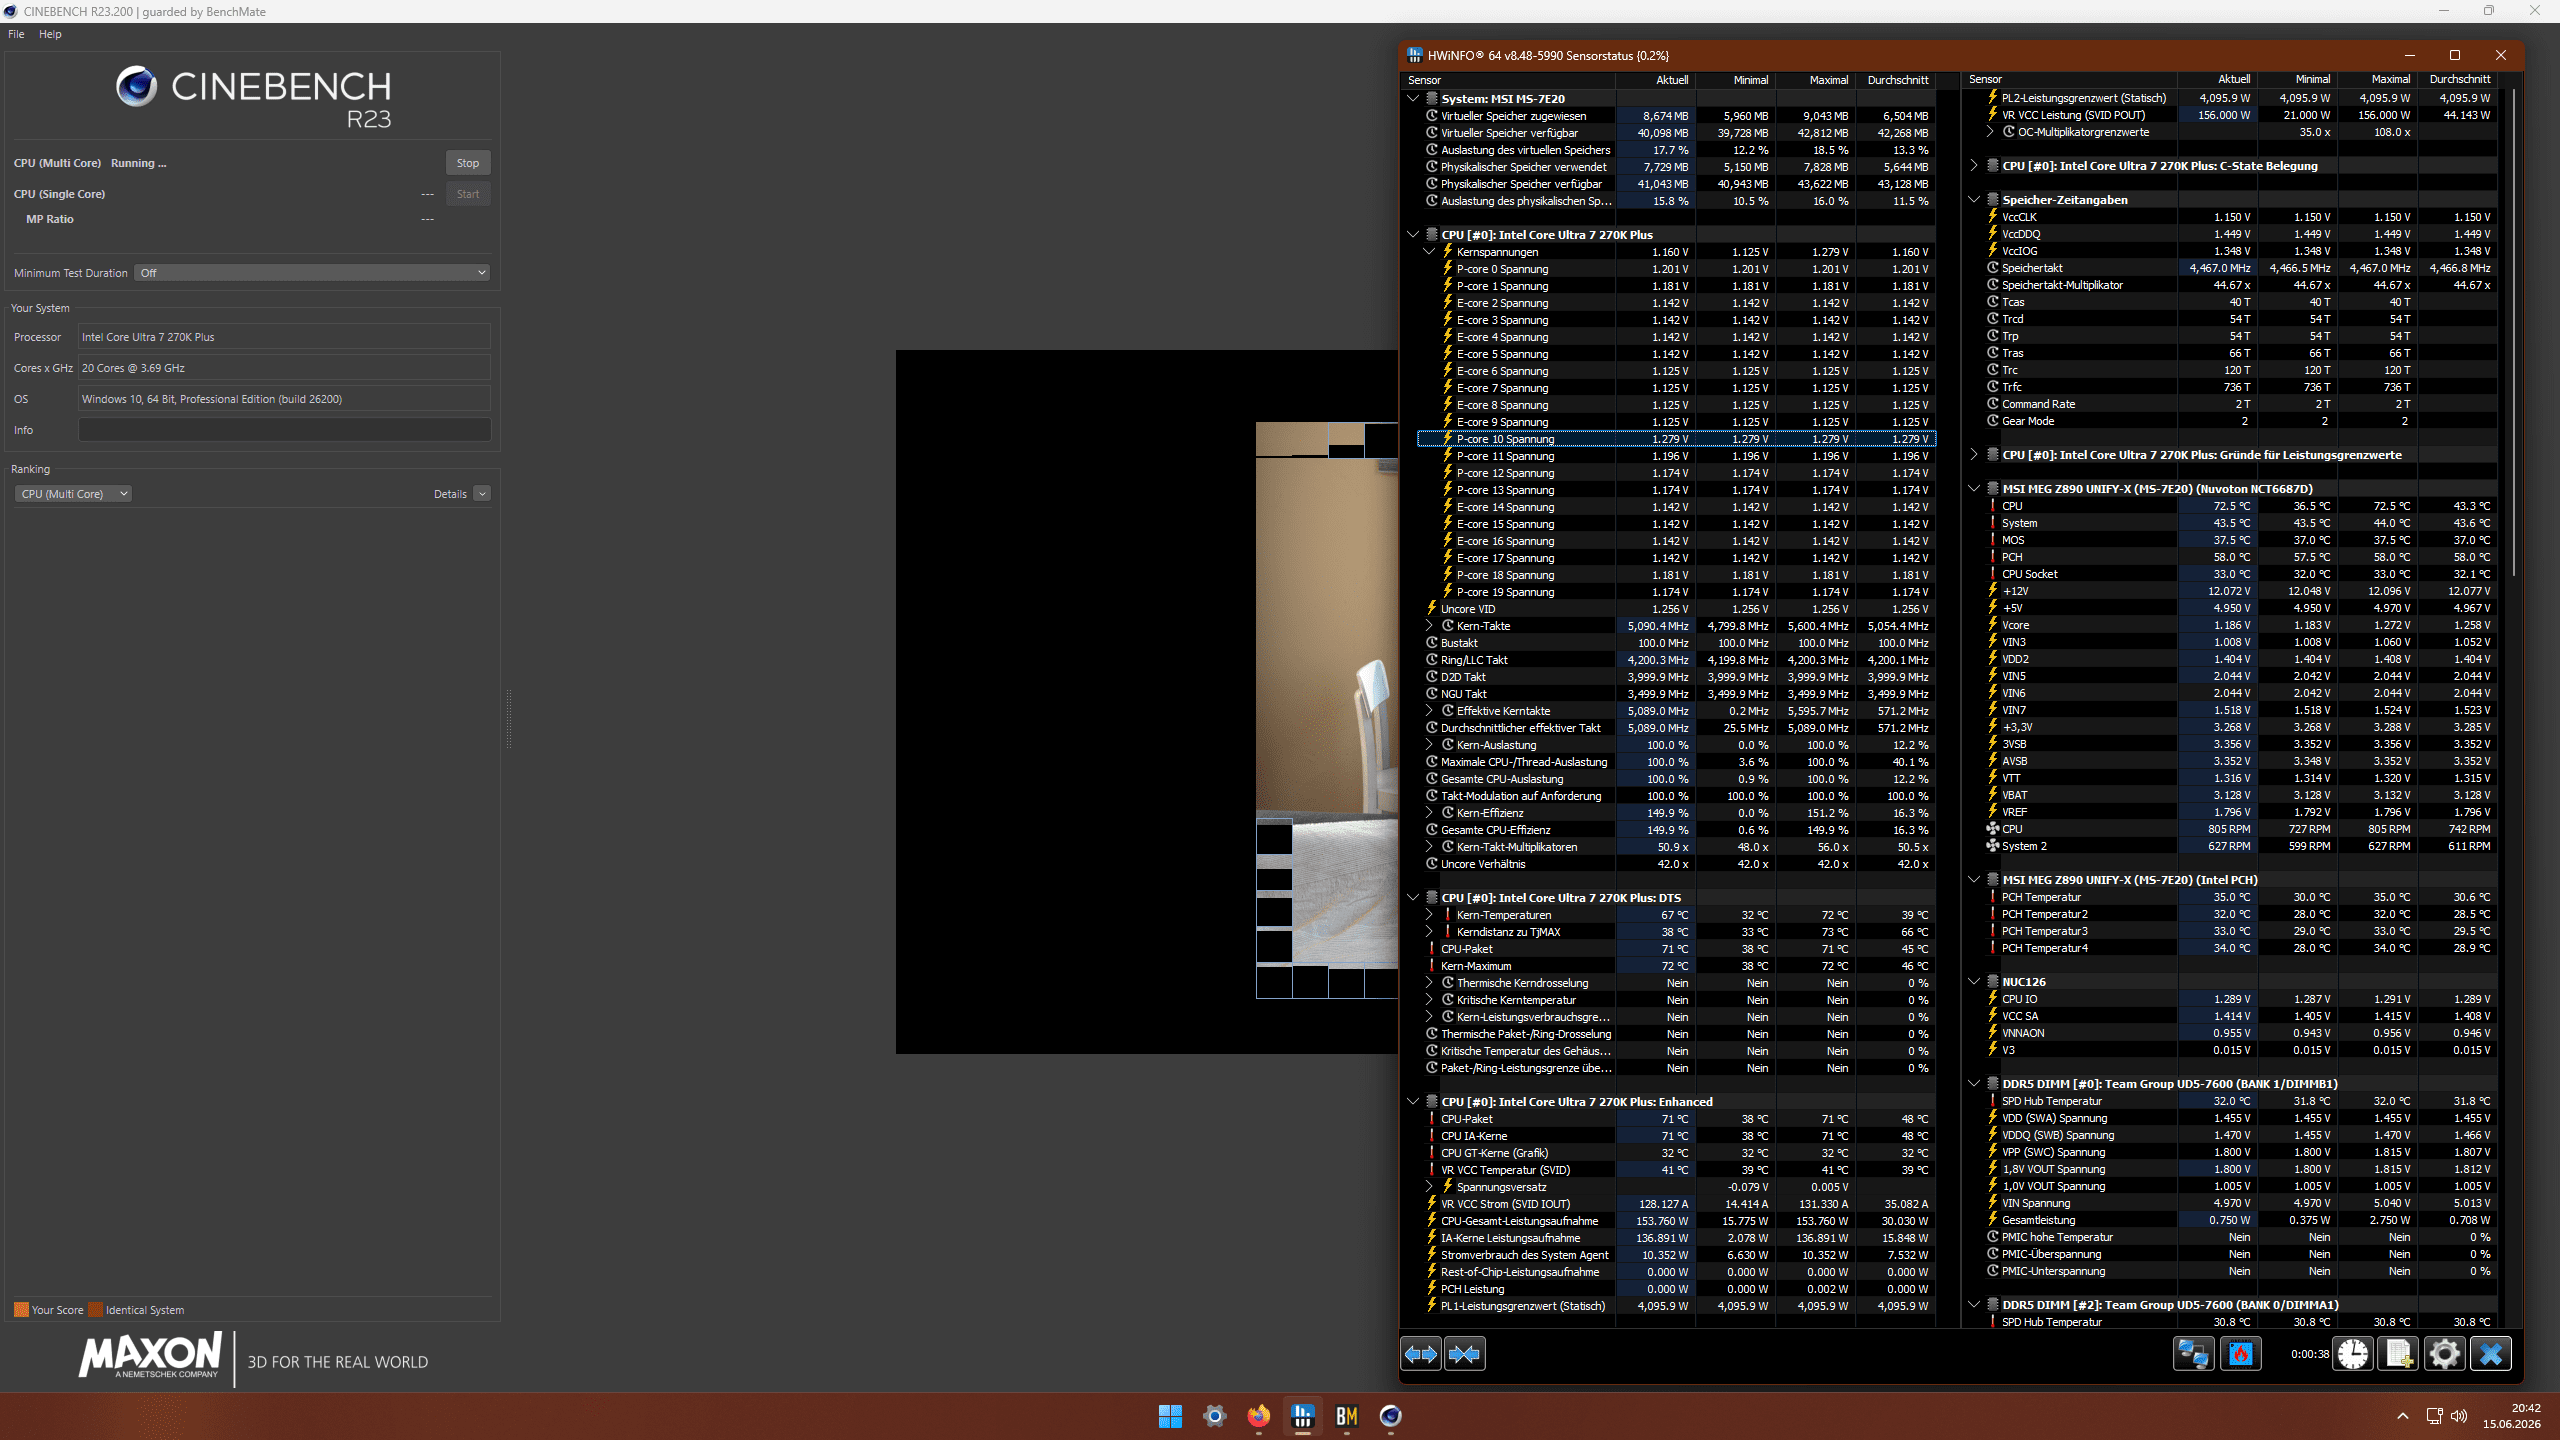
Task: Click the clock icon beside Bustakt
Action: click(1432, 643)
